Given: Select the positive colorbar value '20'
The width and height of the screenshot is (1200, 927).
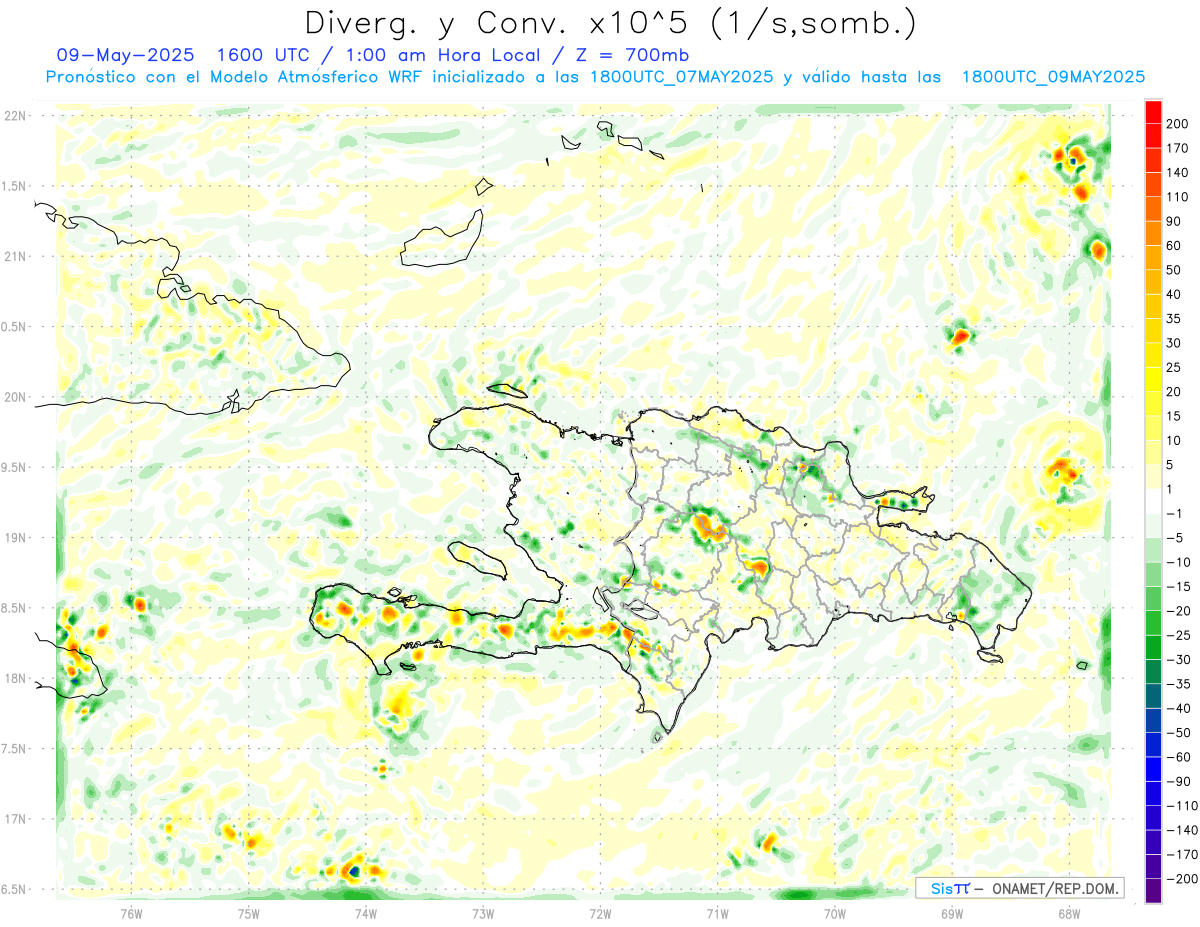Looking at the screenshot, I should (1174, 392).
